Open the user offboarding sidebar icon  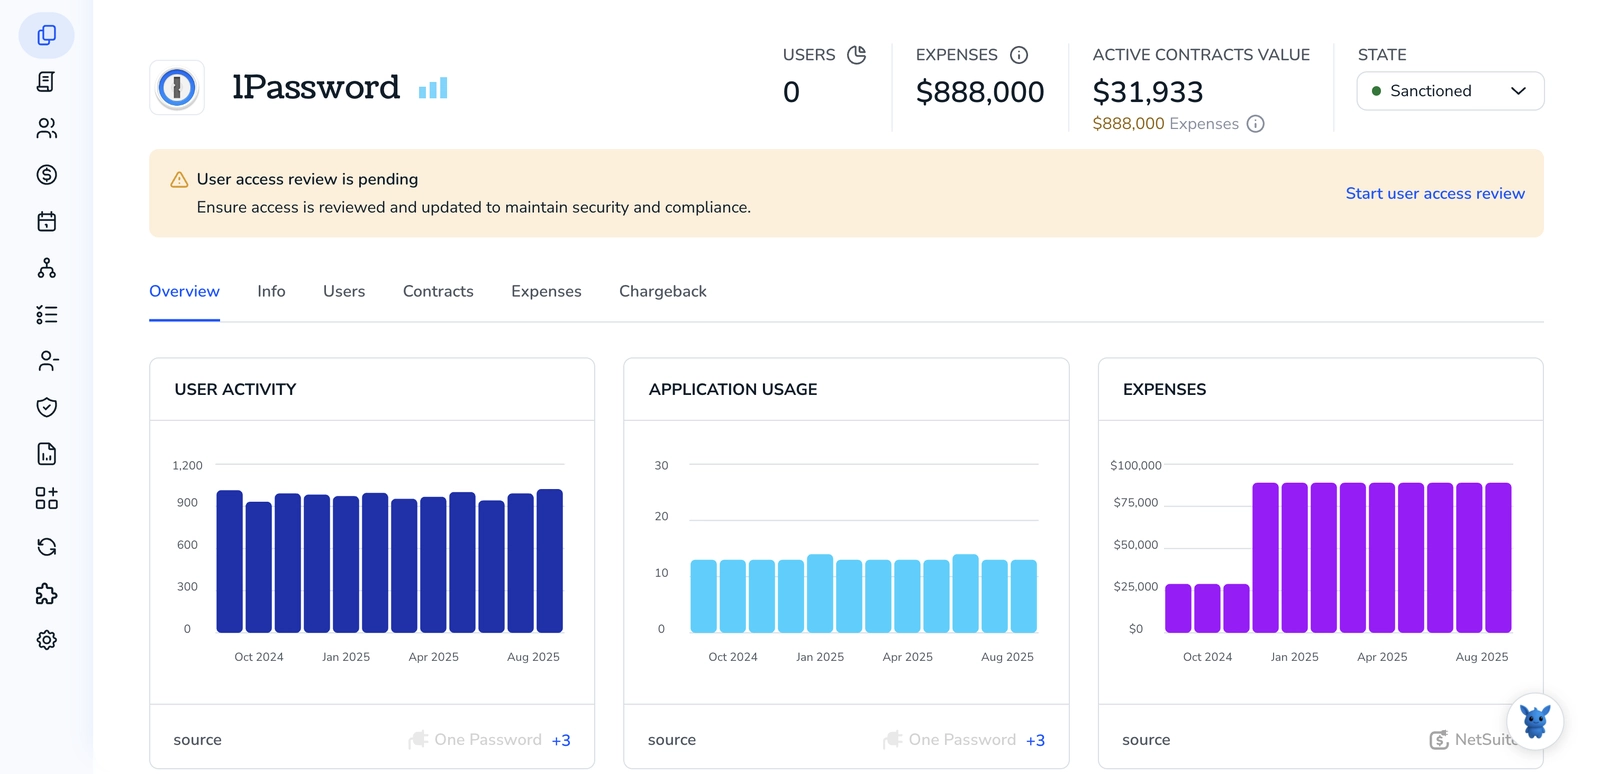tap(46, 361)
